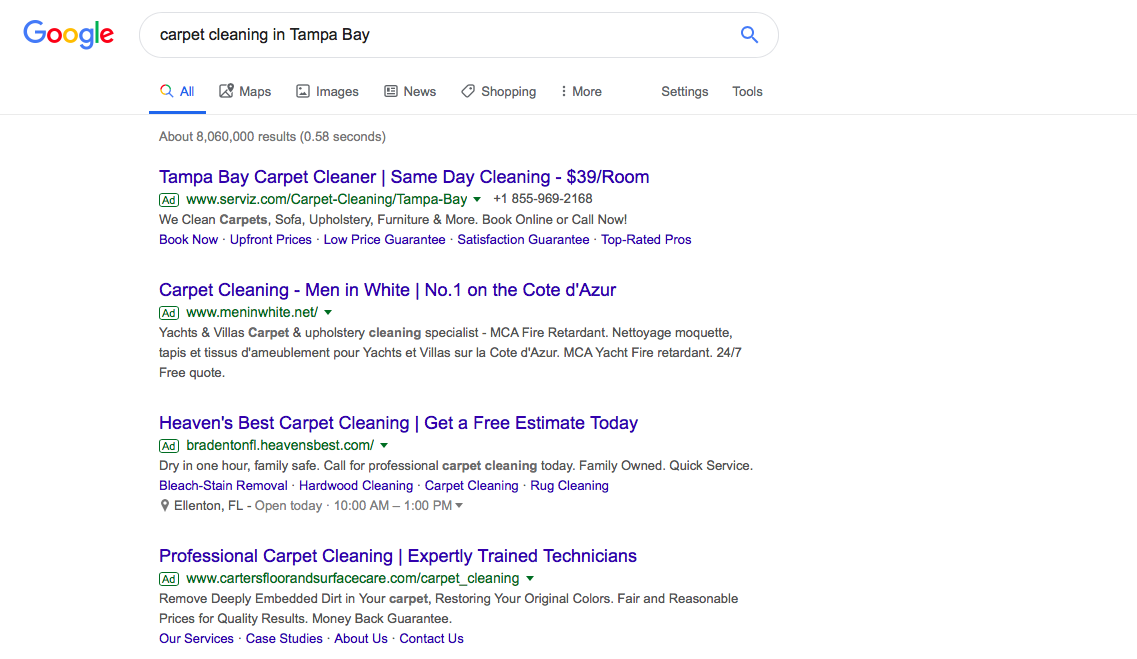Open the News tab
1137x659 pixels.
pyautogui.click(x=410, y=91)
